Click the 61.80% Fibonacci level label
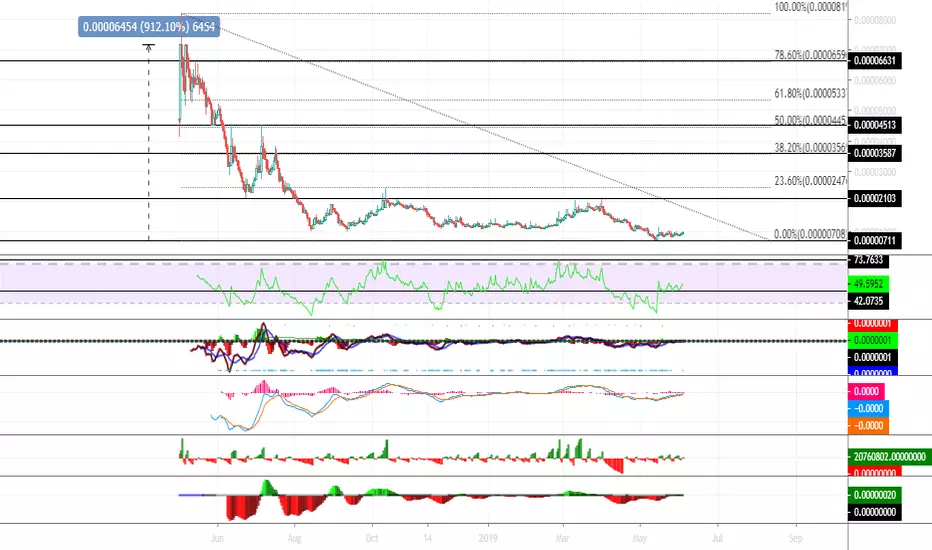Image resolution: width=932 pixels, height=550 pixels. pyautogui.click(x=810, y=93)
